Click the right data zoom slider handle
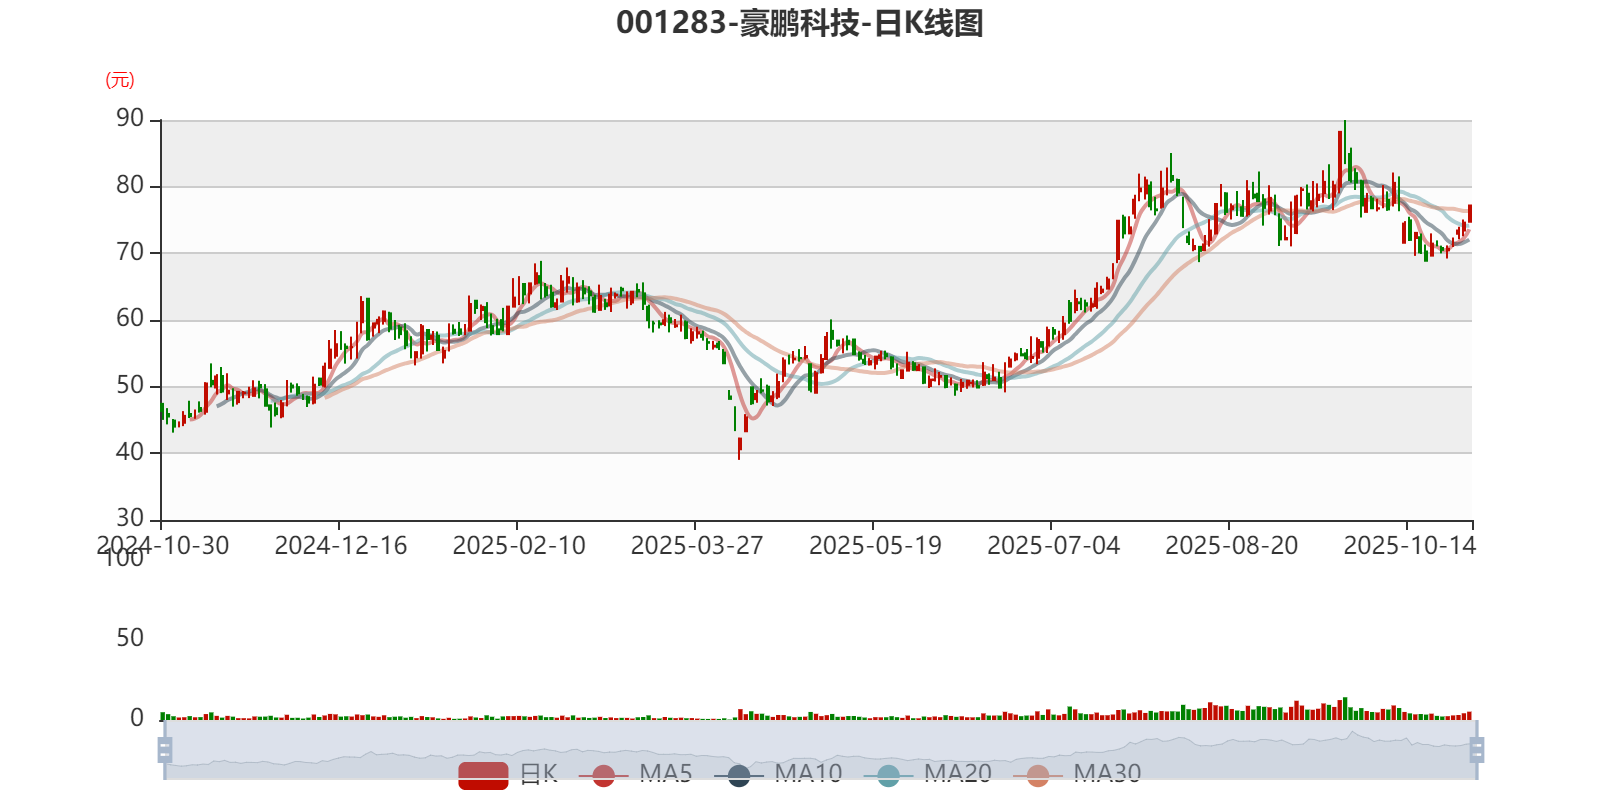 pos(1476,749)
